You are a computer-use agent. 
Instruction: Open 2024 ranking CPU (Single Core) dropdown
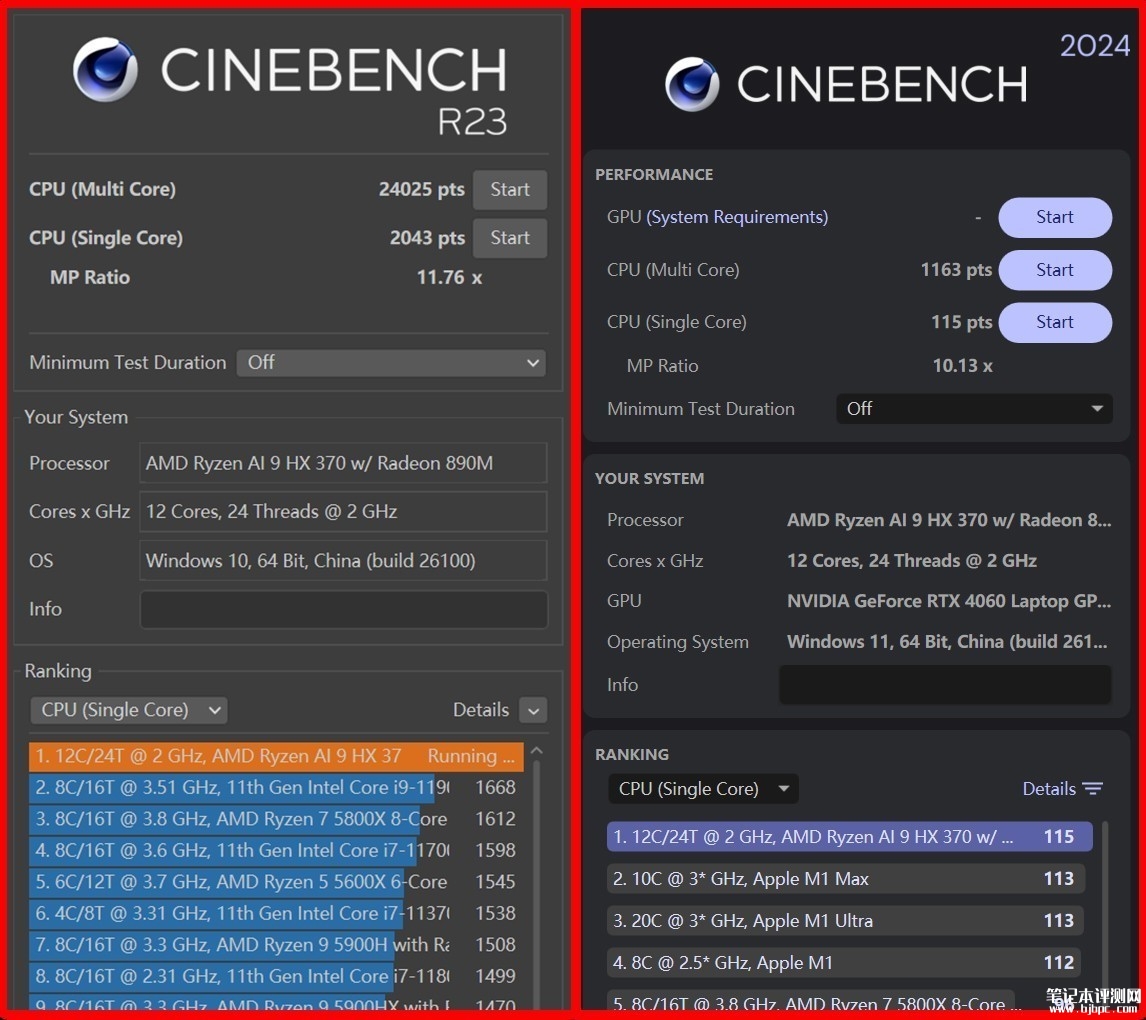point(703,788)
